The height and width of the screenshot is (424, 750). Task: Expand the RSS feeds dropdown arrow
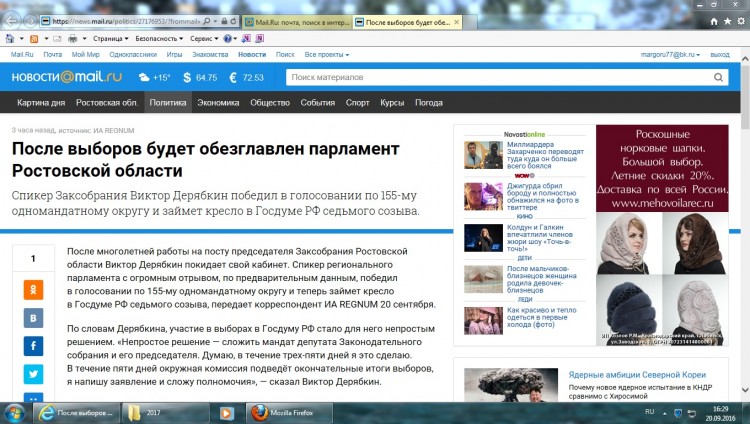point(46,38)
